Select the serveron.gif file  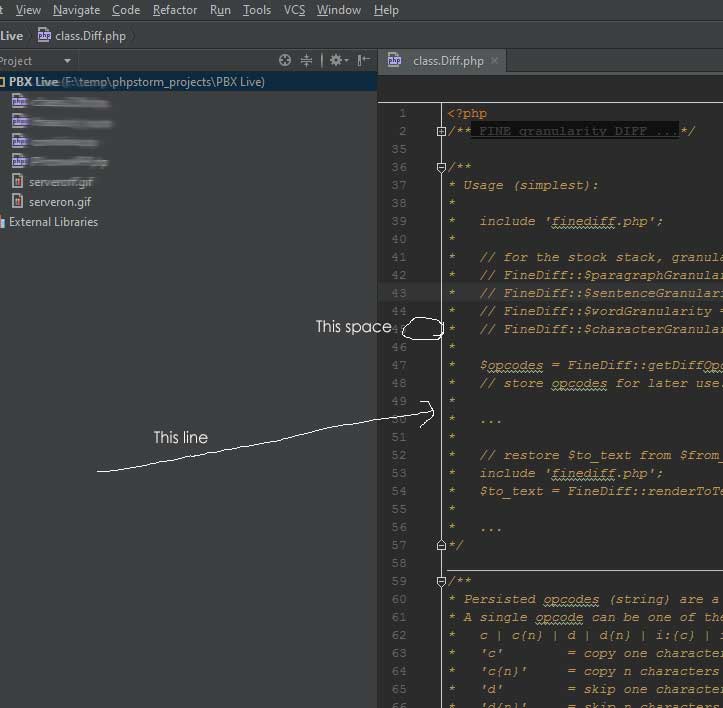(x=60, y=202)
